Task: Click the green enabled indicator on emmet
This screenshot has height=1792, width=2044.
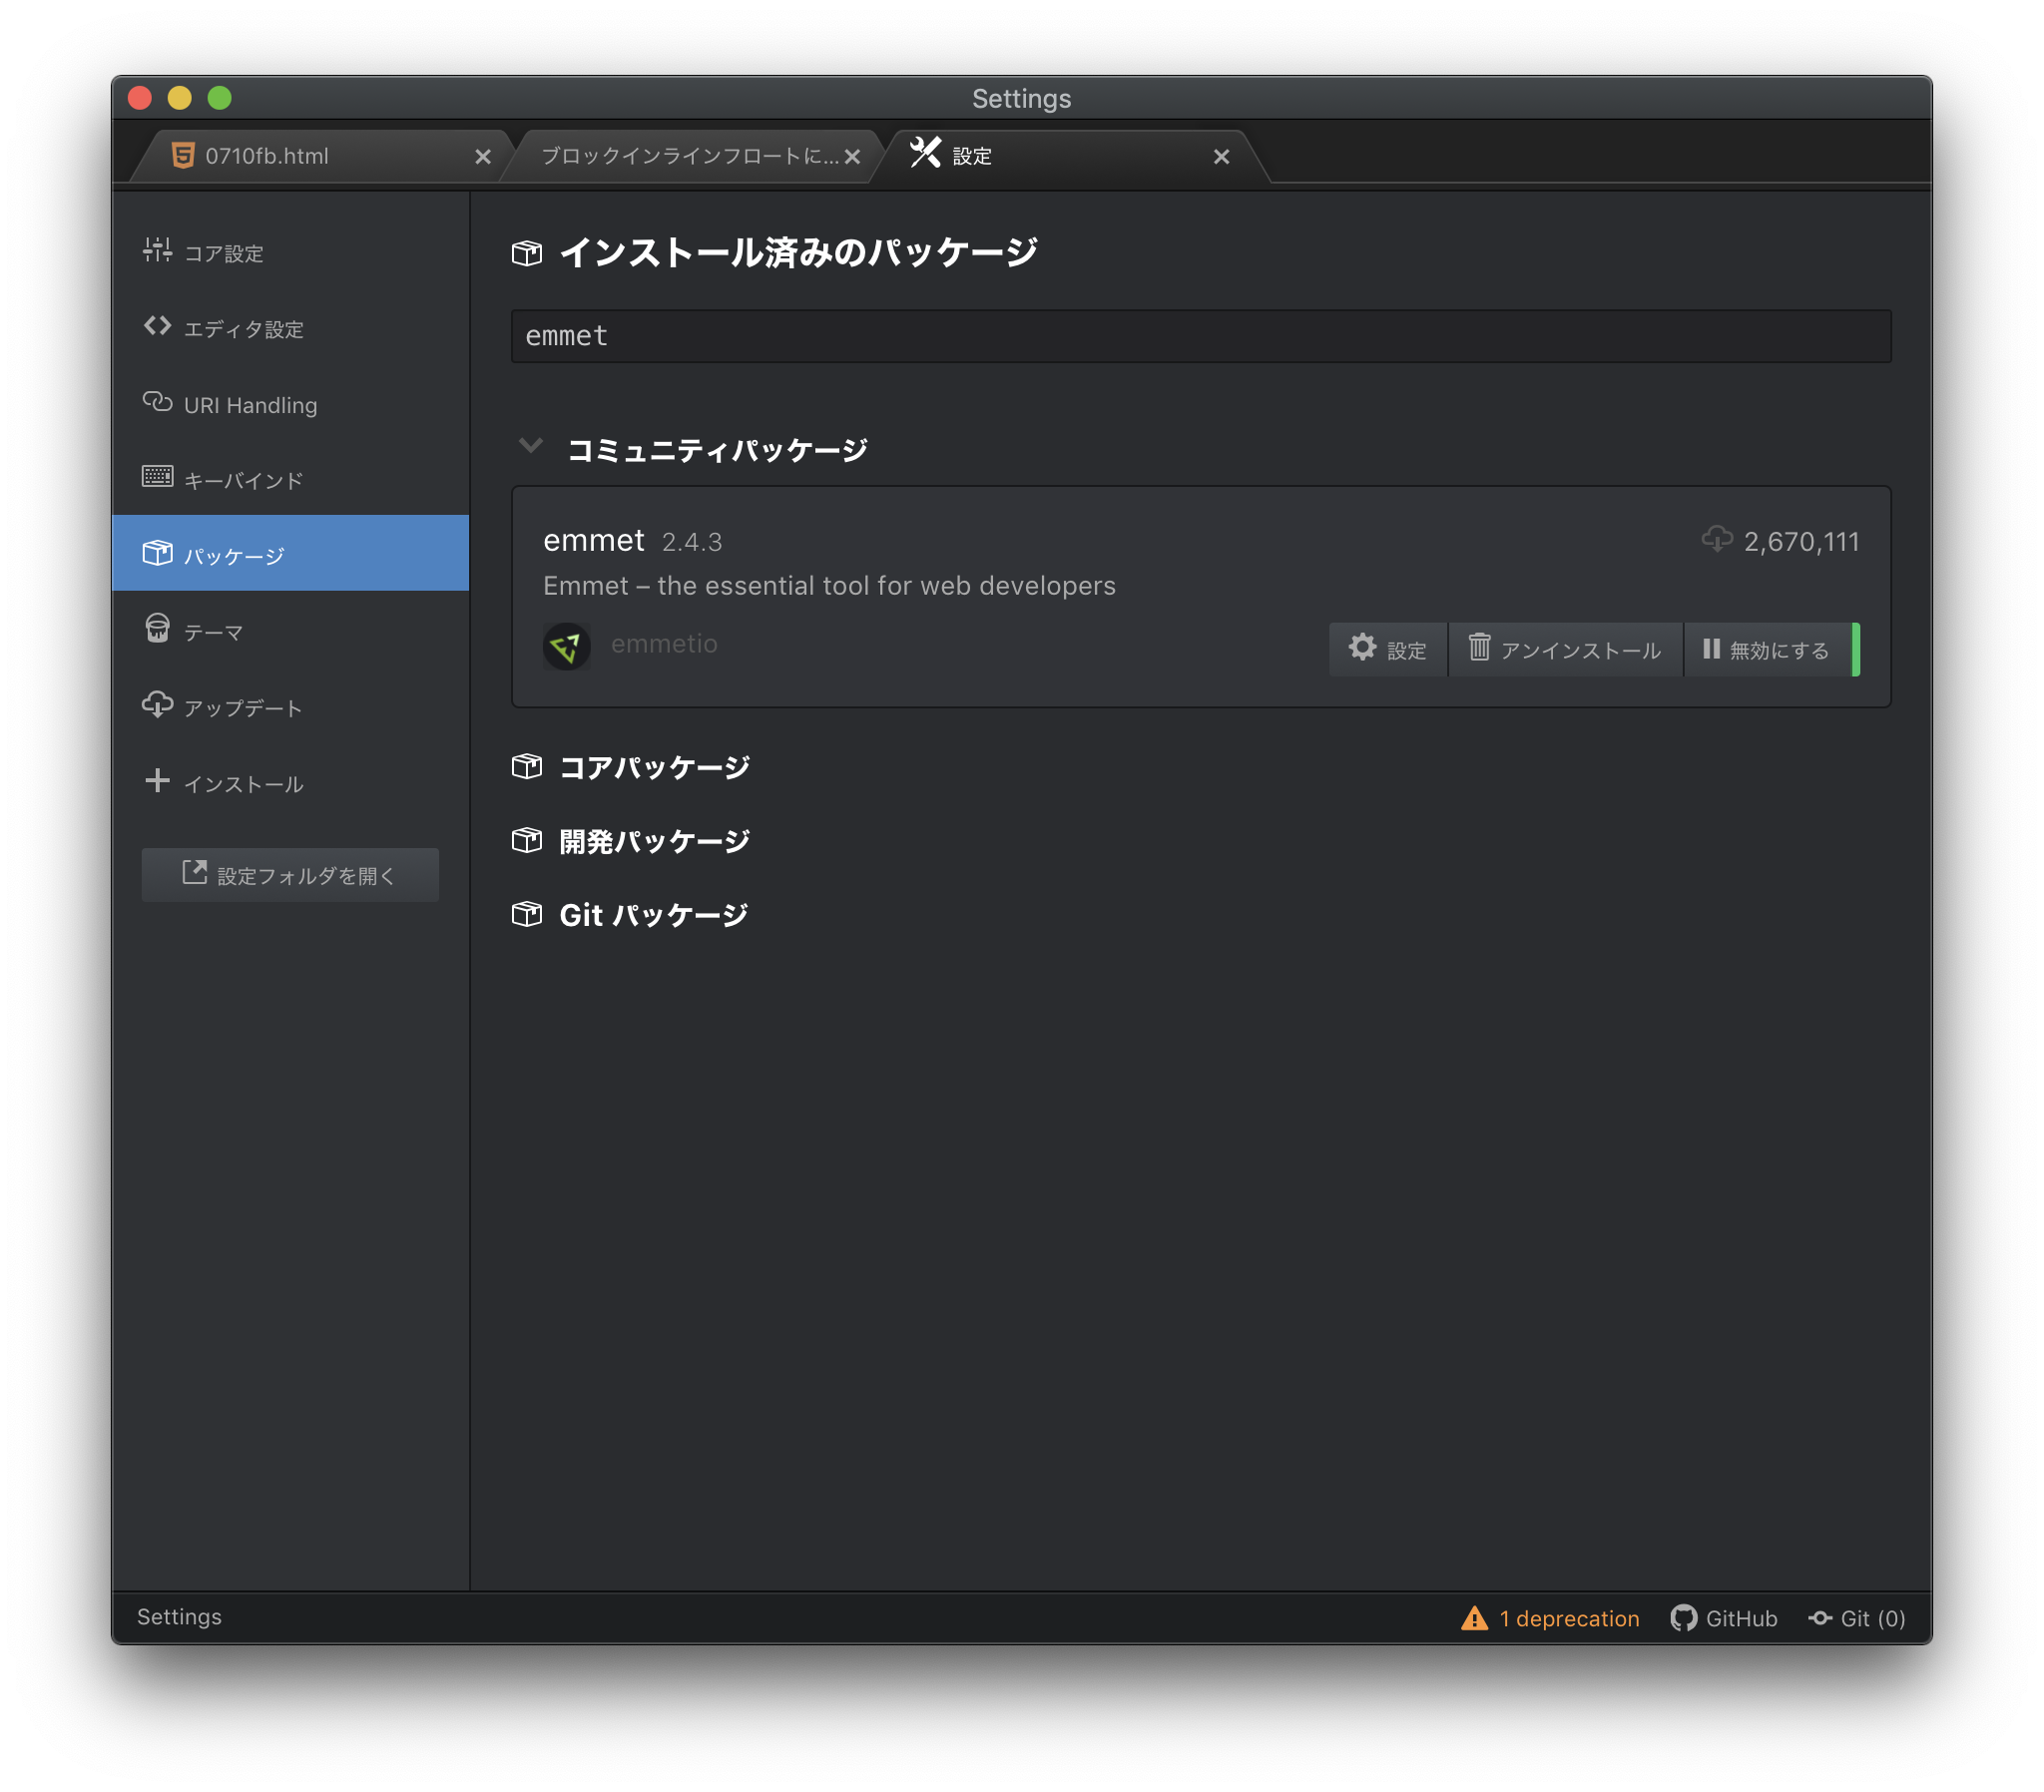Action: [1857, 649]
